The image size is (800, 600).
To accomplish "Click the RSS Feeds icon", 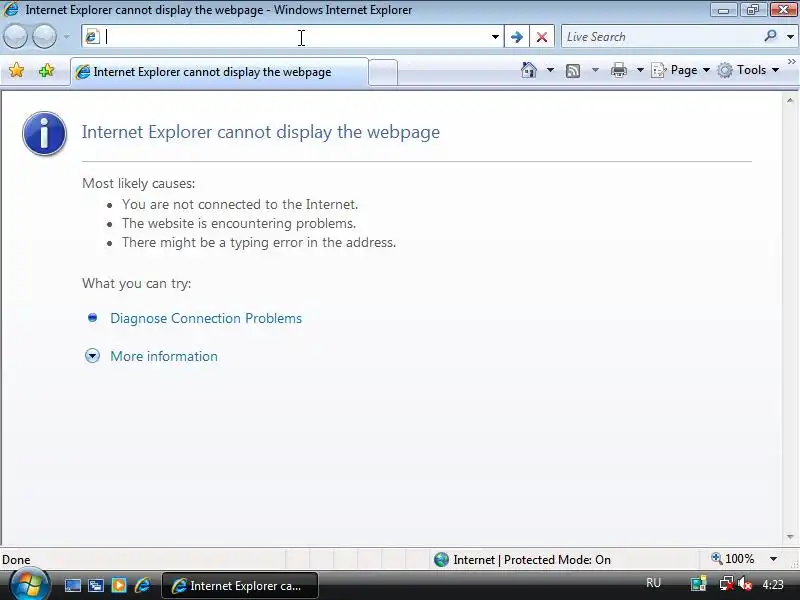I will pyautogui.click(x=573, y=70).
